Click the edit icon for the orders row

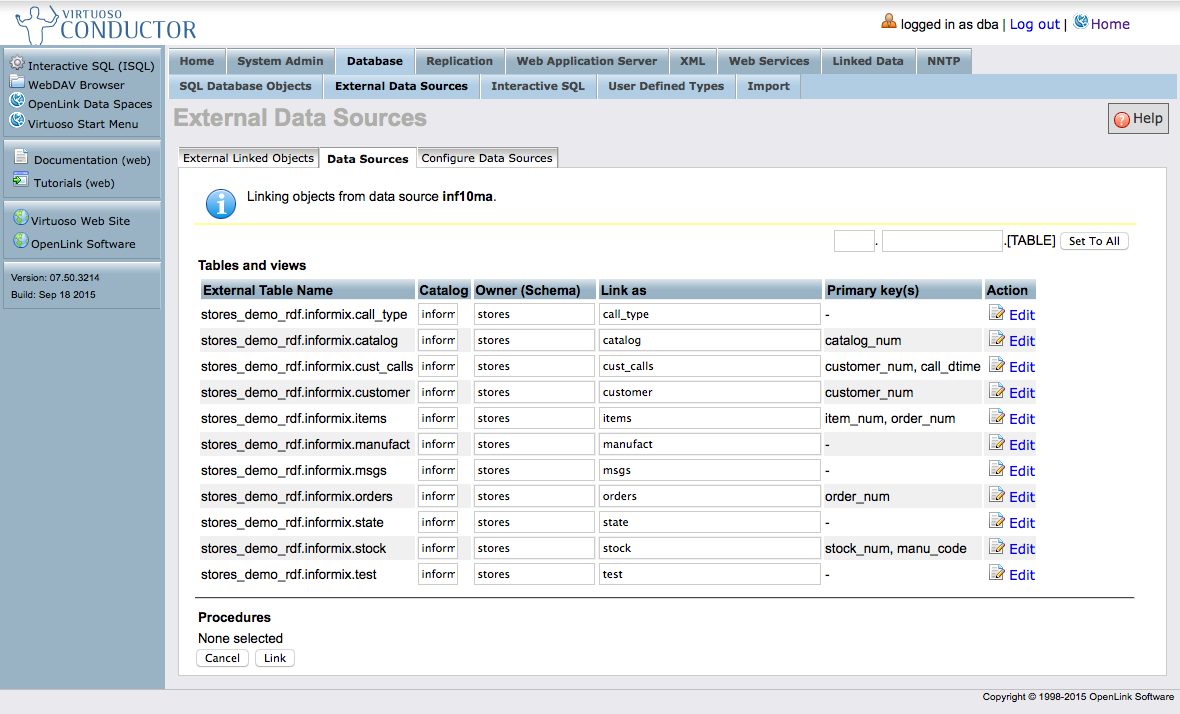click(996, 495)
